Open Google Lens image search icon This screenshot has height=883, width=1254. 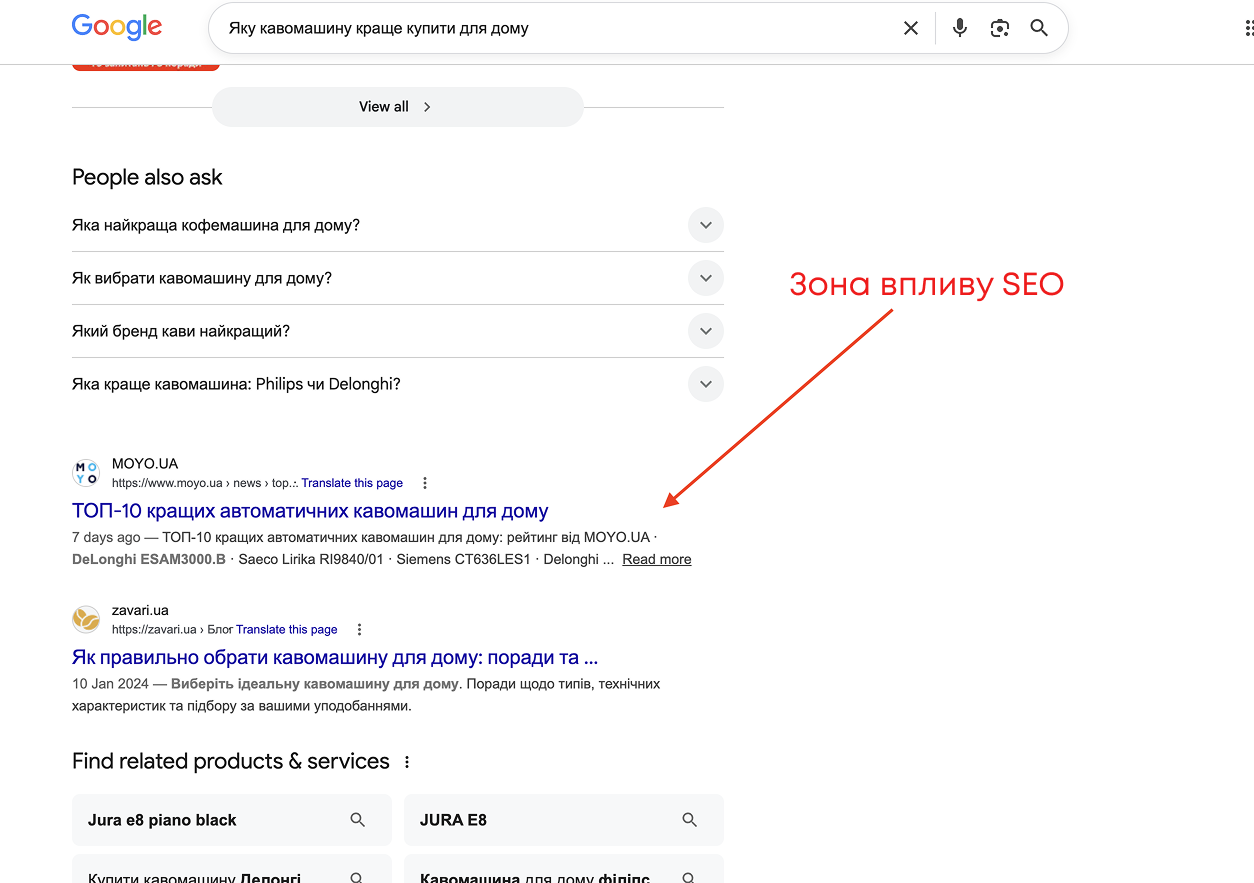[1000, 28]
